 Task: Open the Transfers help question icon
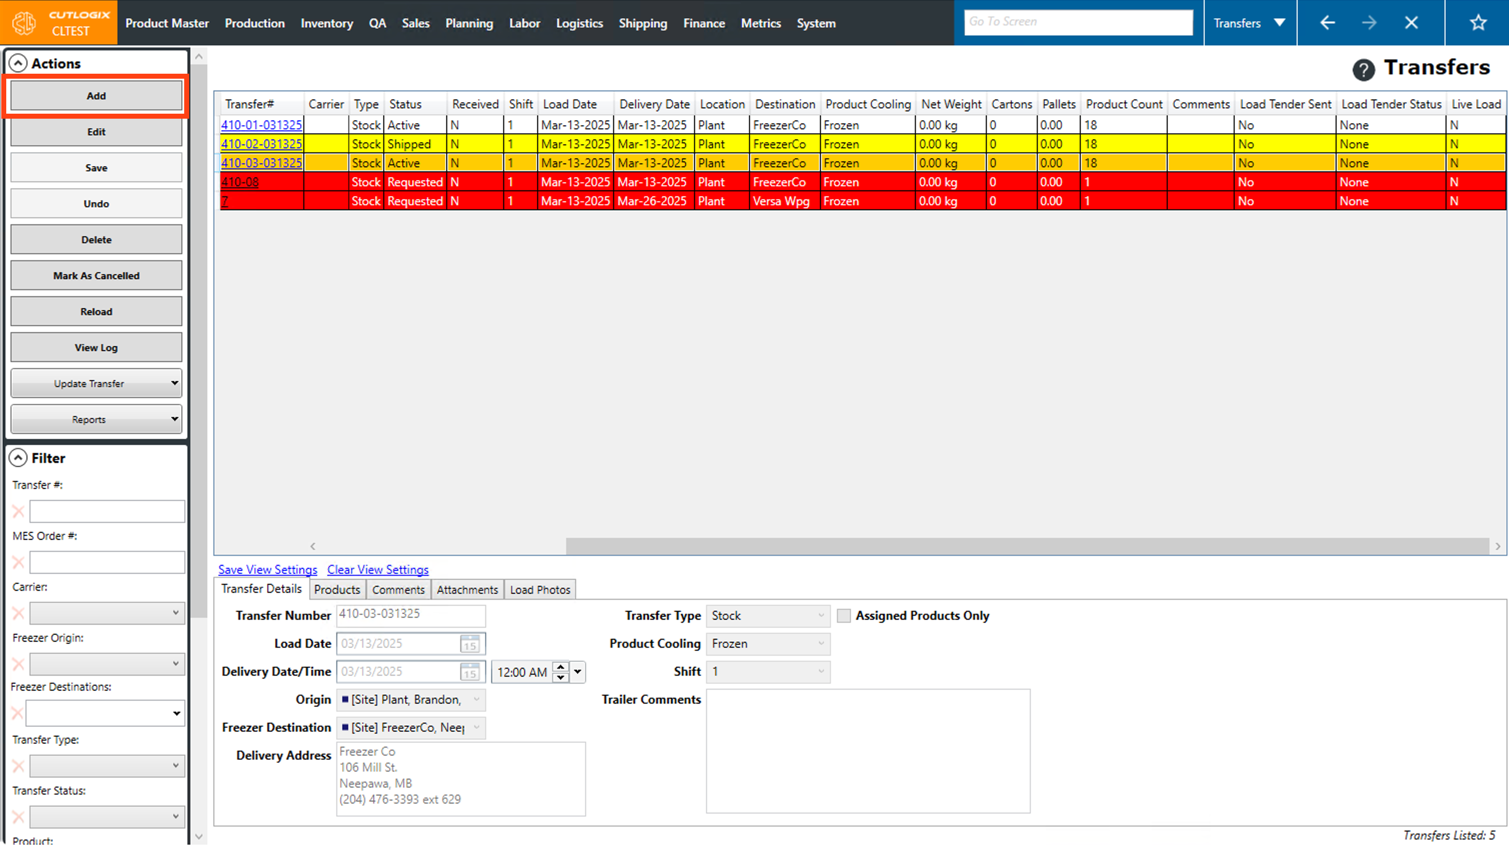pyautogui.click(x=1363, y=69)
